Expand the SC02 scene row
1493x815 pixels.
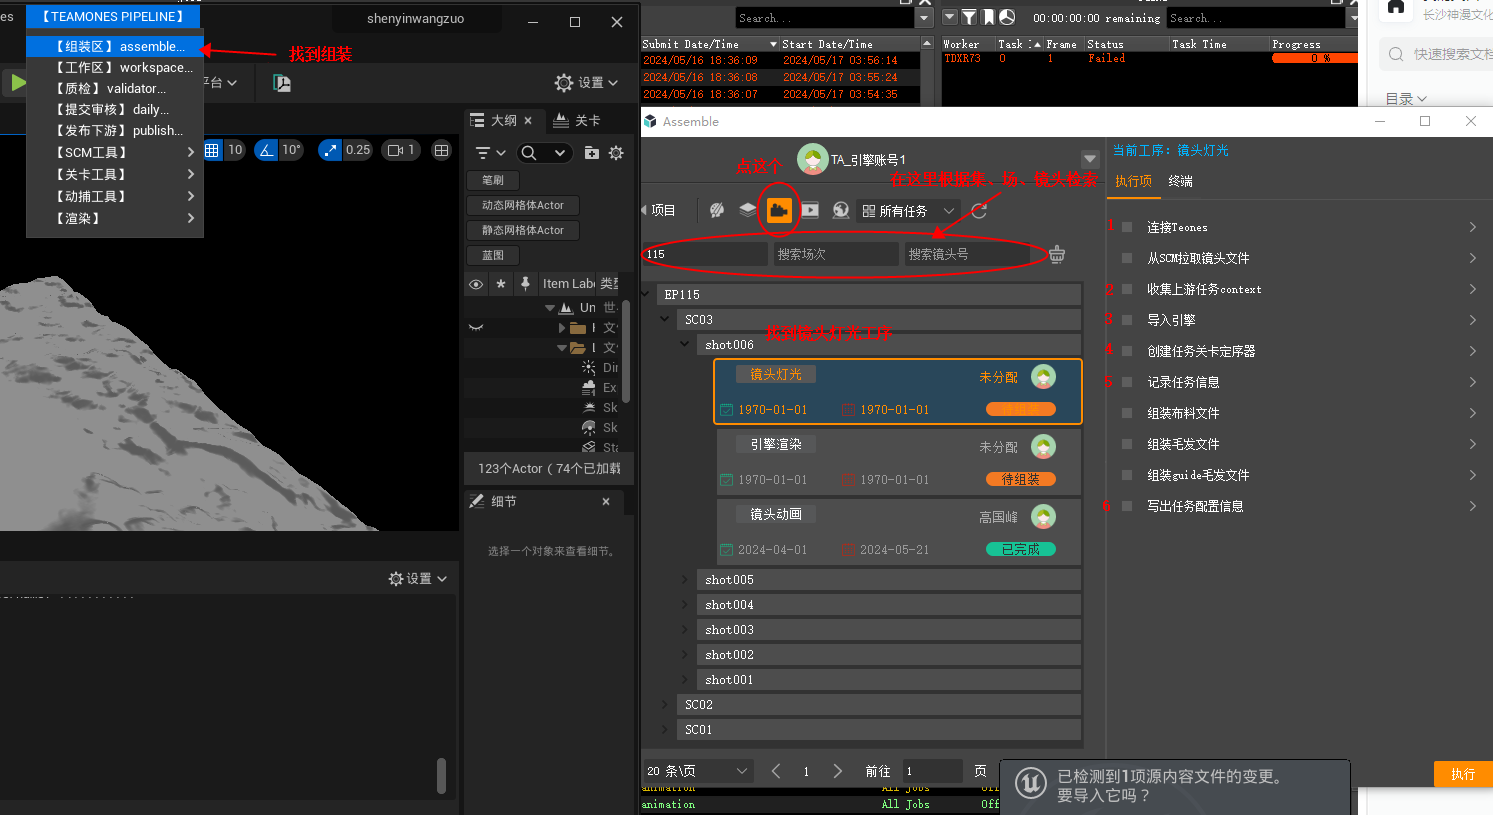click(665, 705)
